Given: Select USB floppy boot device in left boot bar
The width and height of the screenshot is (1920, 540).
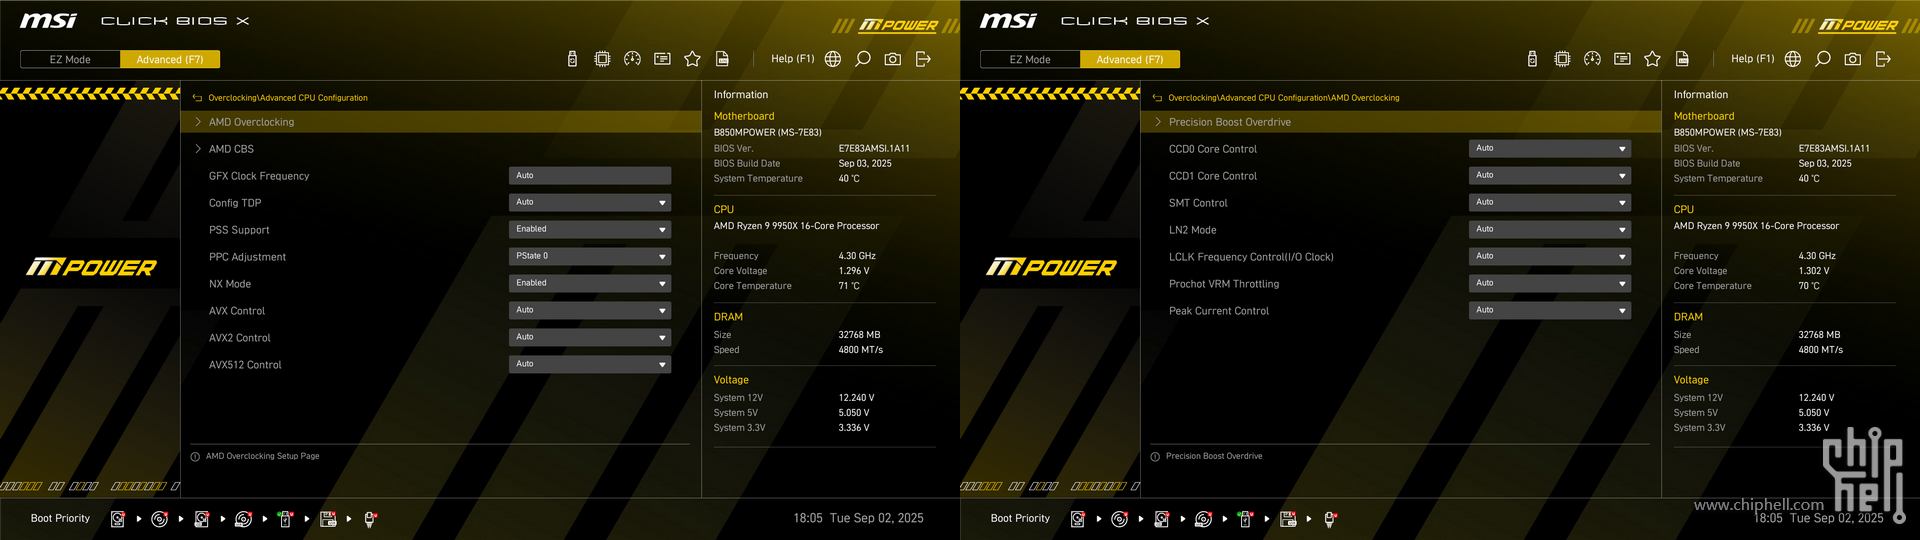Looking at the screenshot, I should [x=328, y=519].
